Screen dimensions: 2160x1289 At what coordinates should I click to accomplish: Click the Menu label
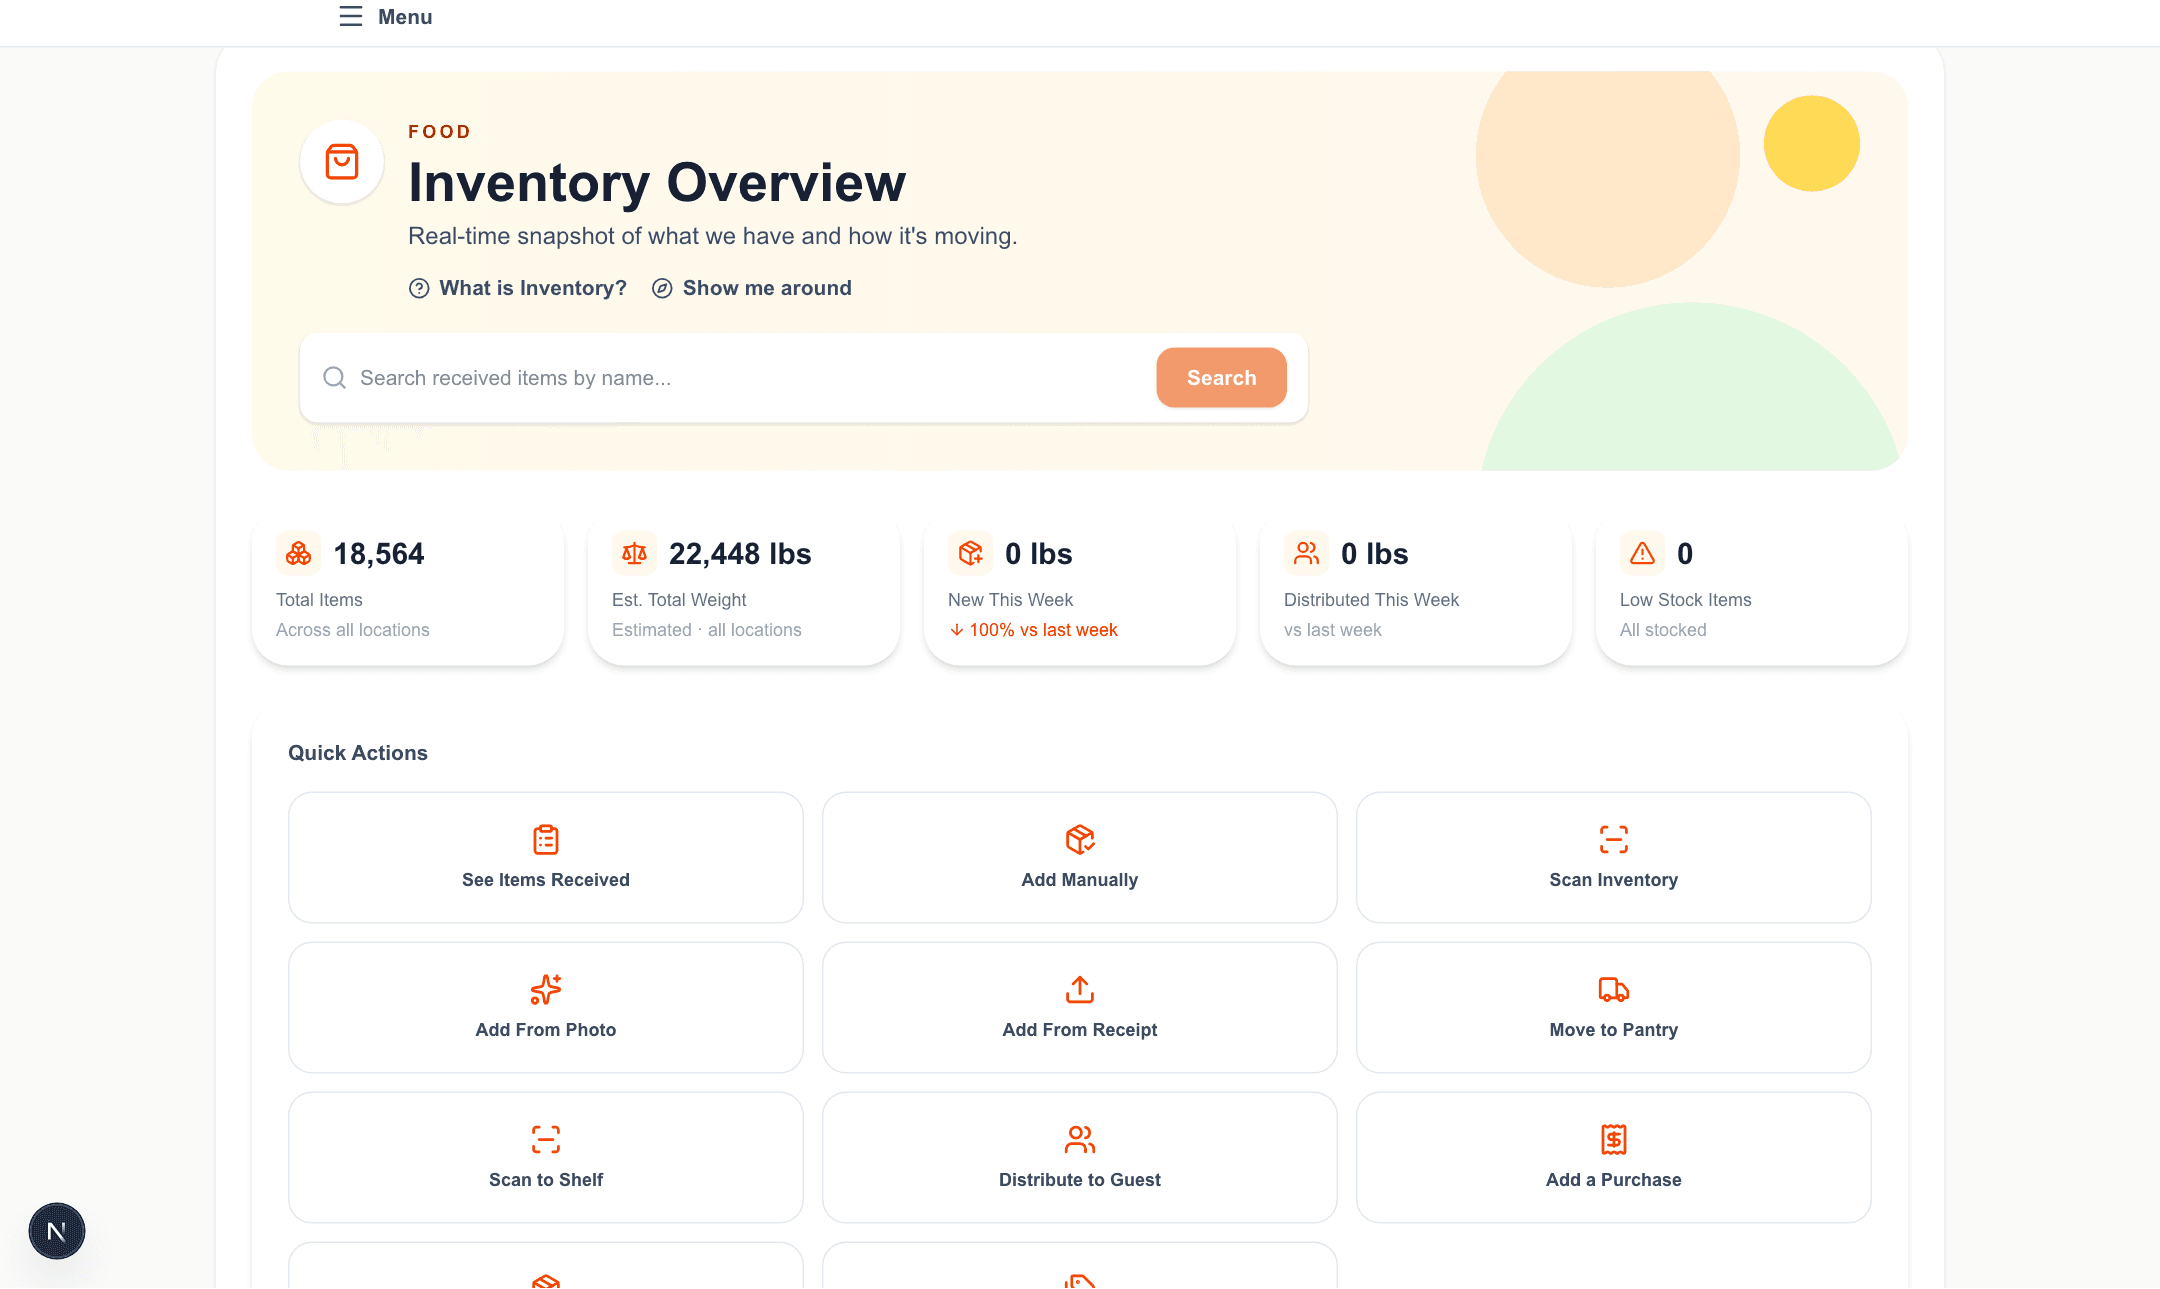[405, 17]
